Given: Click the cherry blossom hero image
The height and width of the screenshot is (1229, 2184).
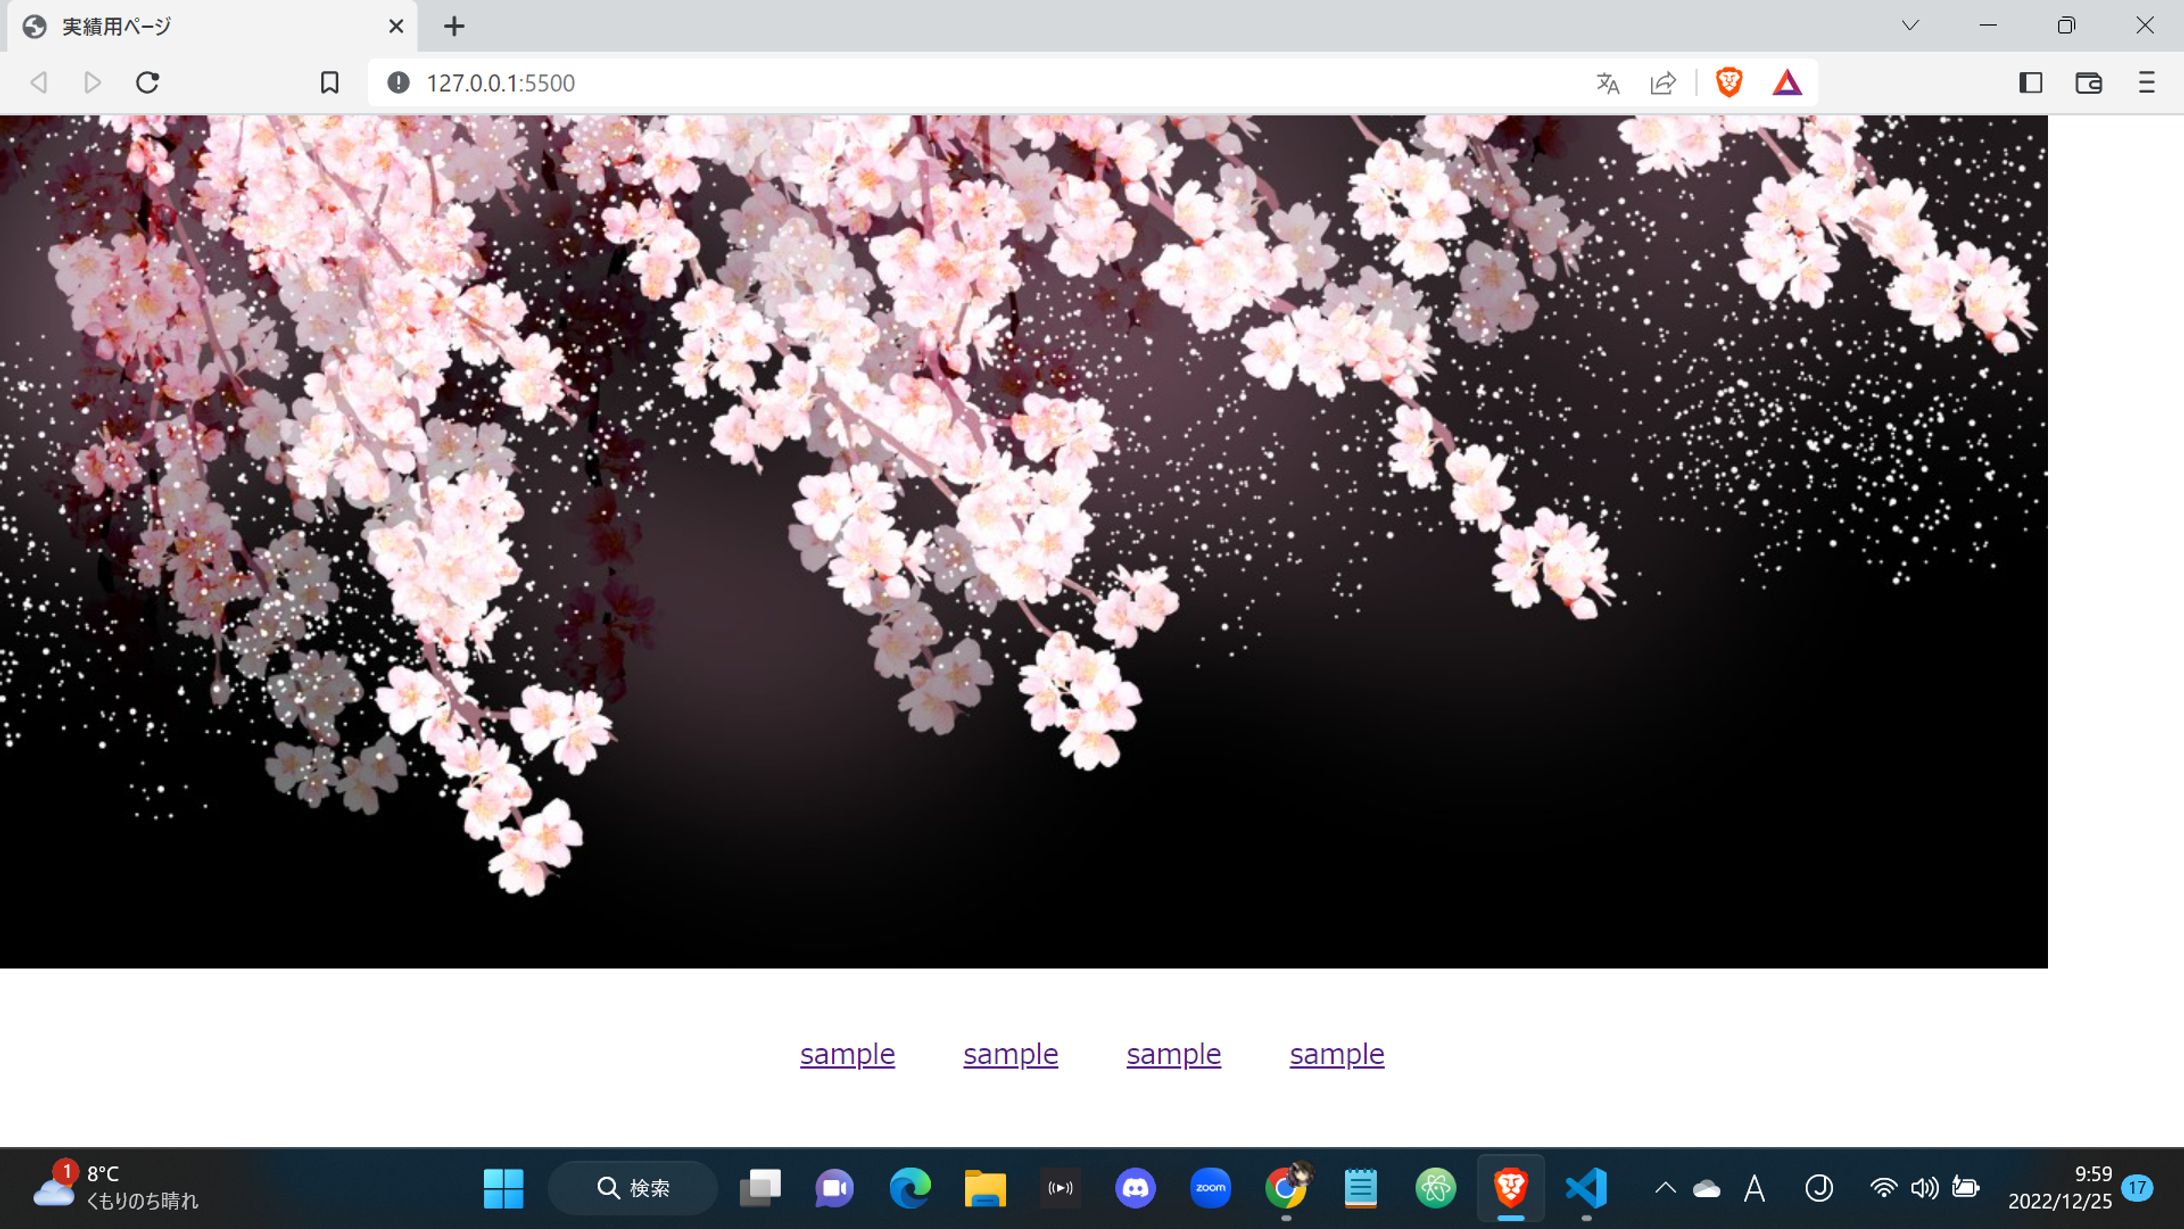Looking at the screenshot, I should [x=1024, y=541].
